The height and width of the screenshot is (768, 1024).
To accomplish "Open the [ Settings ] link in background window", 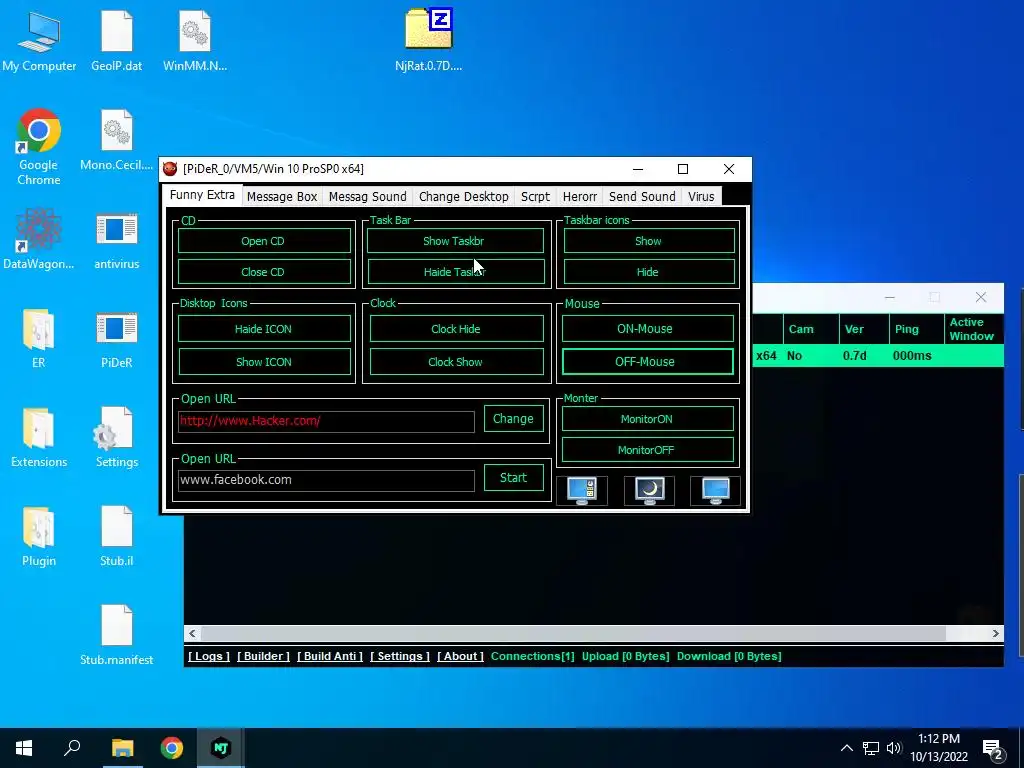I will click(400, 656).
